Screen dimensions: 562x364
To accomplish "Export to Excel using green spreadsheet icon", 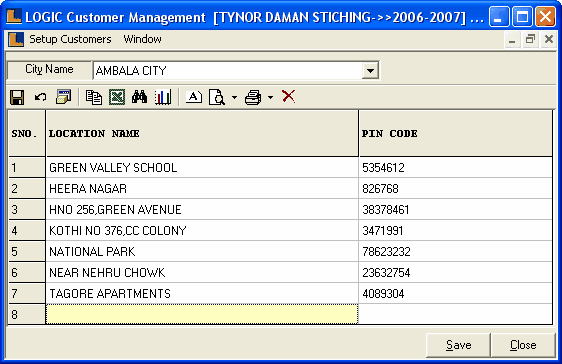I will [117, 97].
